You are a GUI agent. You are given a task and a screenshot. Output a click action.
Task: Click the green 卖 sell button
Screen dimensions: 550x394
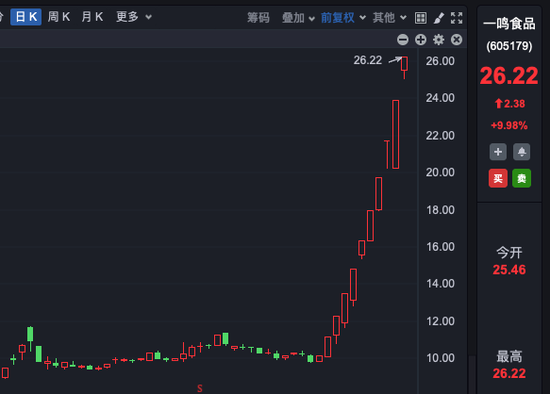click(522, 179)
